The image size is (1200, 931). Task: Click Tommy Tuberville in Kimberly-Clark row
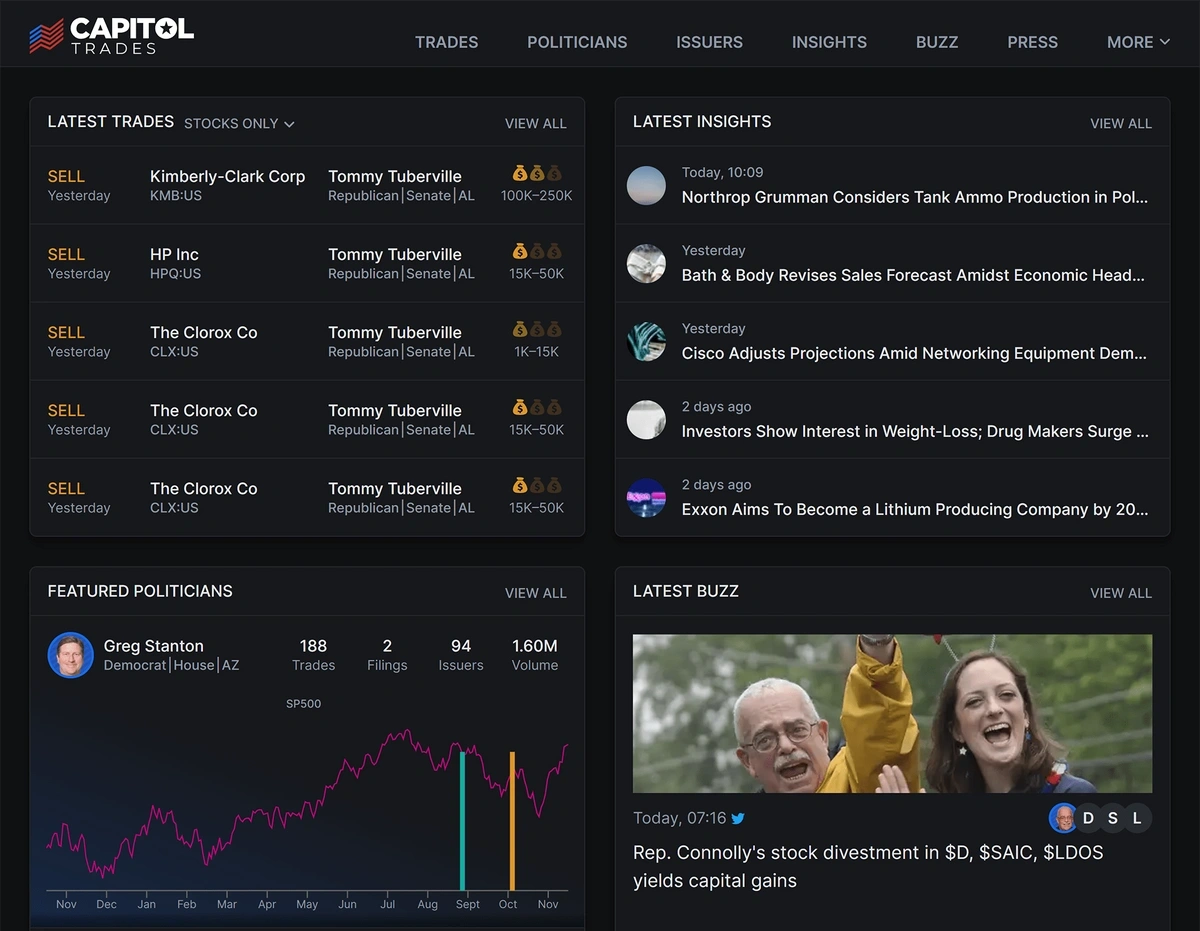[x=395, y=176]
